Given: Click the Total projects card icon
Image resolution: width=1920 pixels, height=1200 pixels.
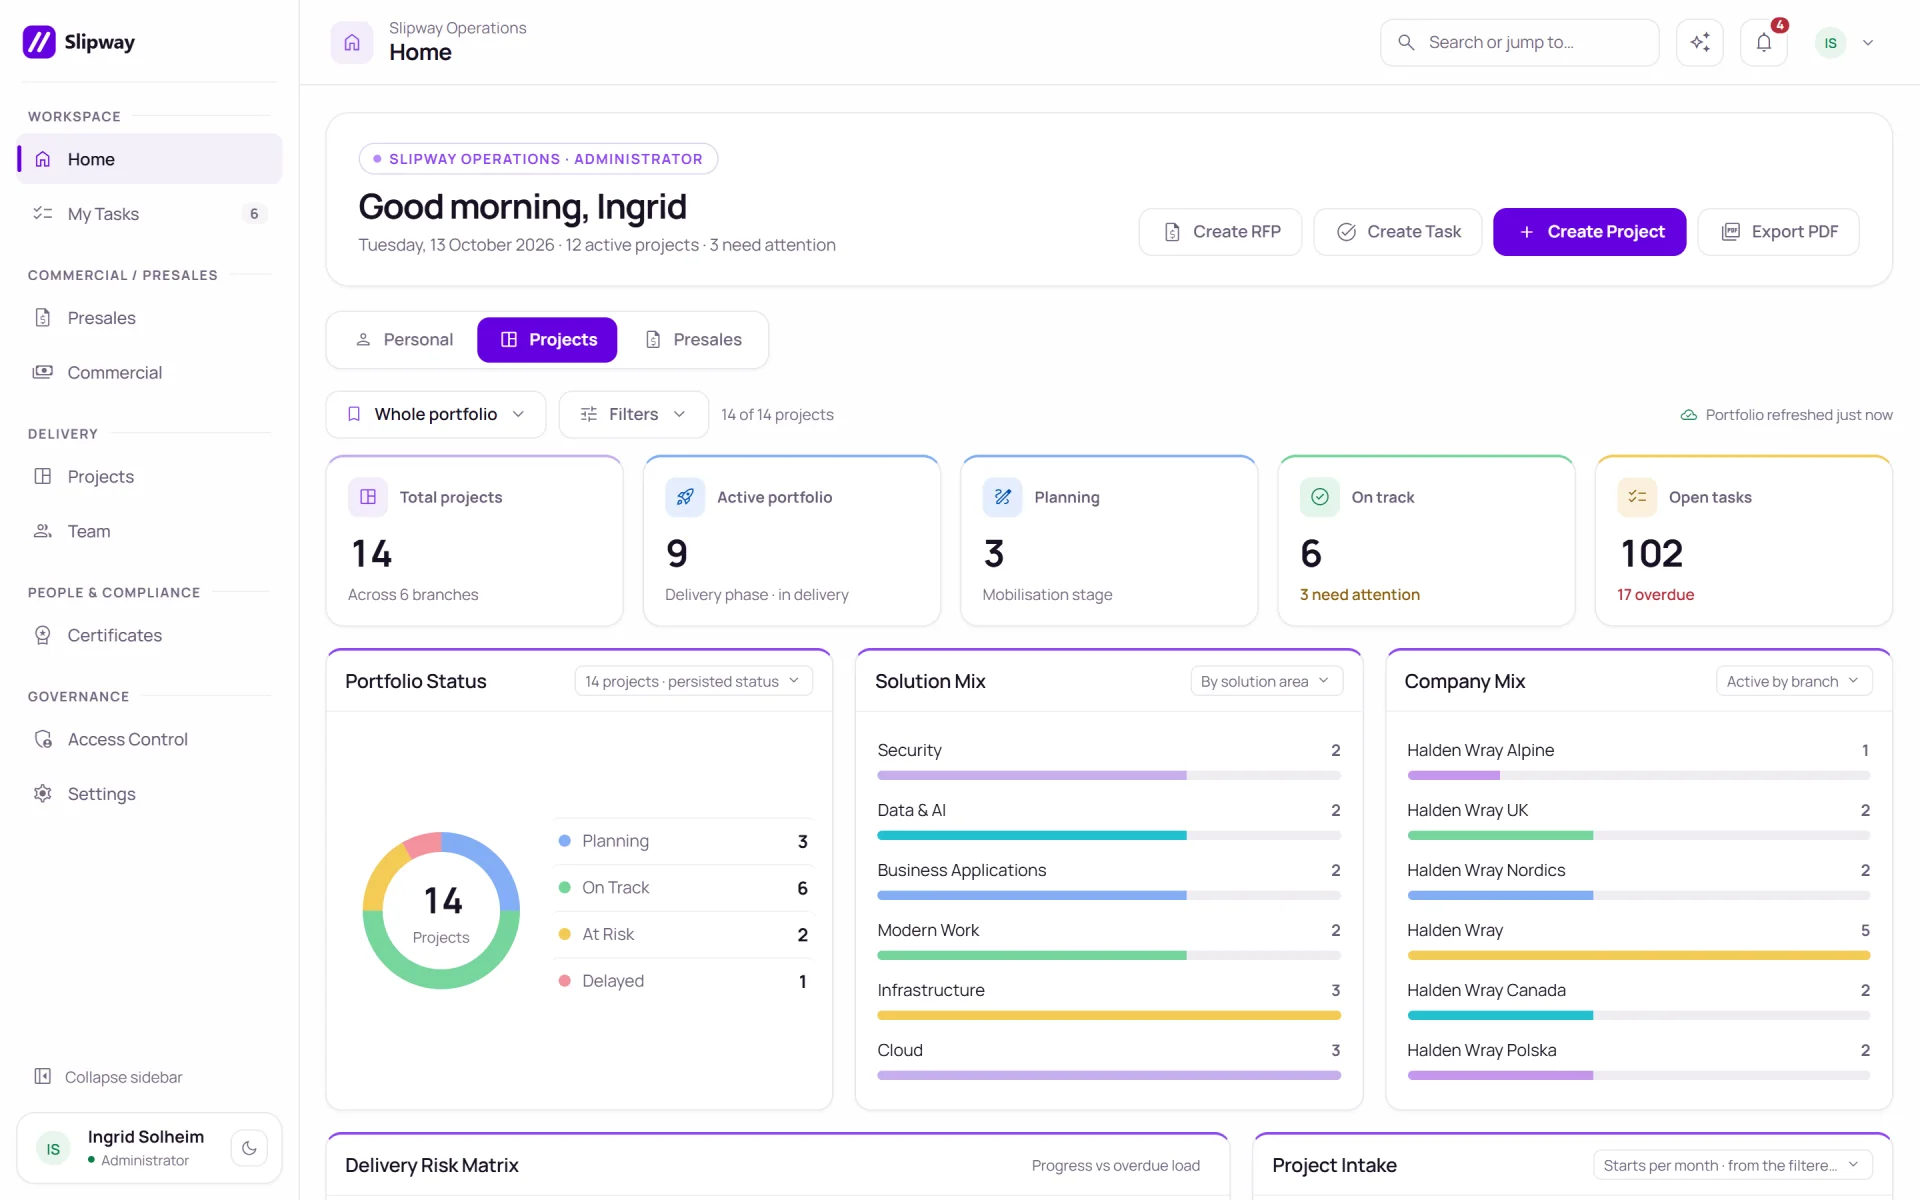Looking at the screenshot, I should [x=368, y=497].
